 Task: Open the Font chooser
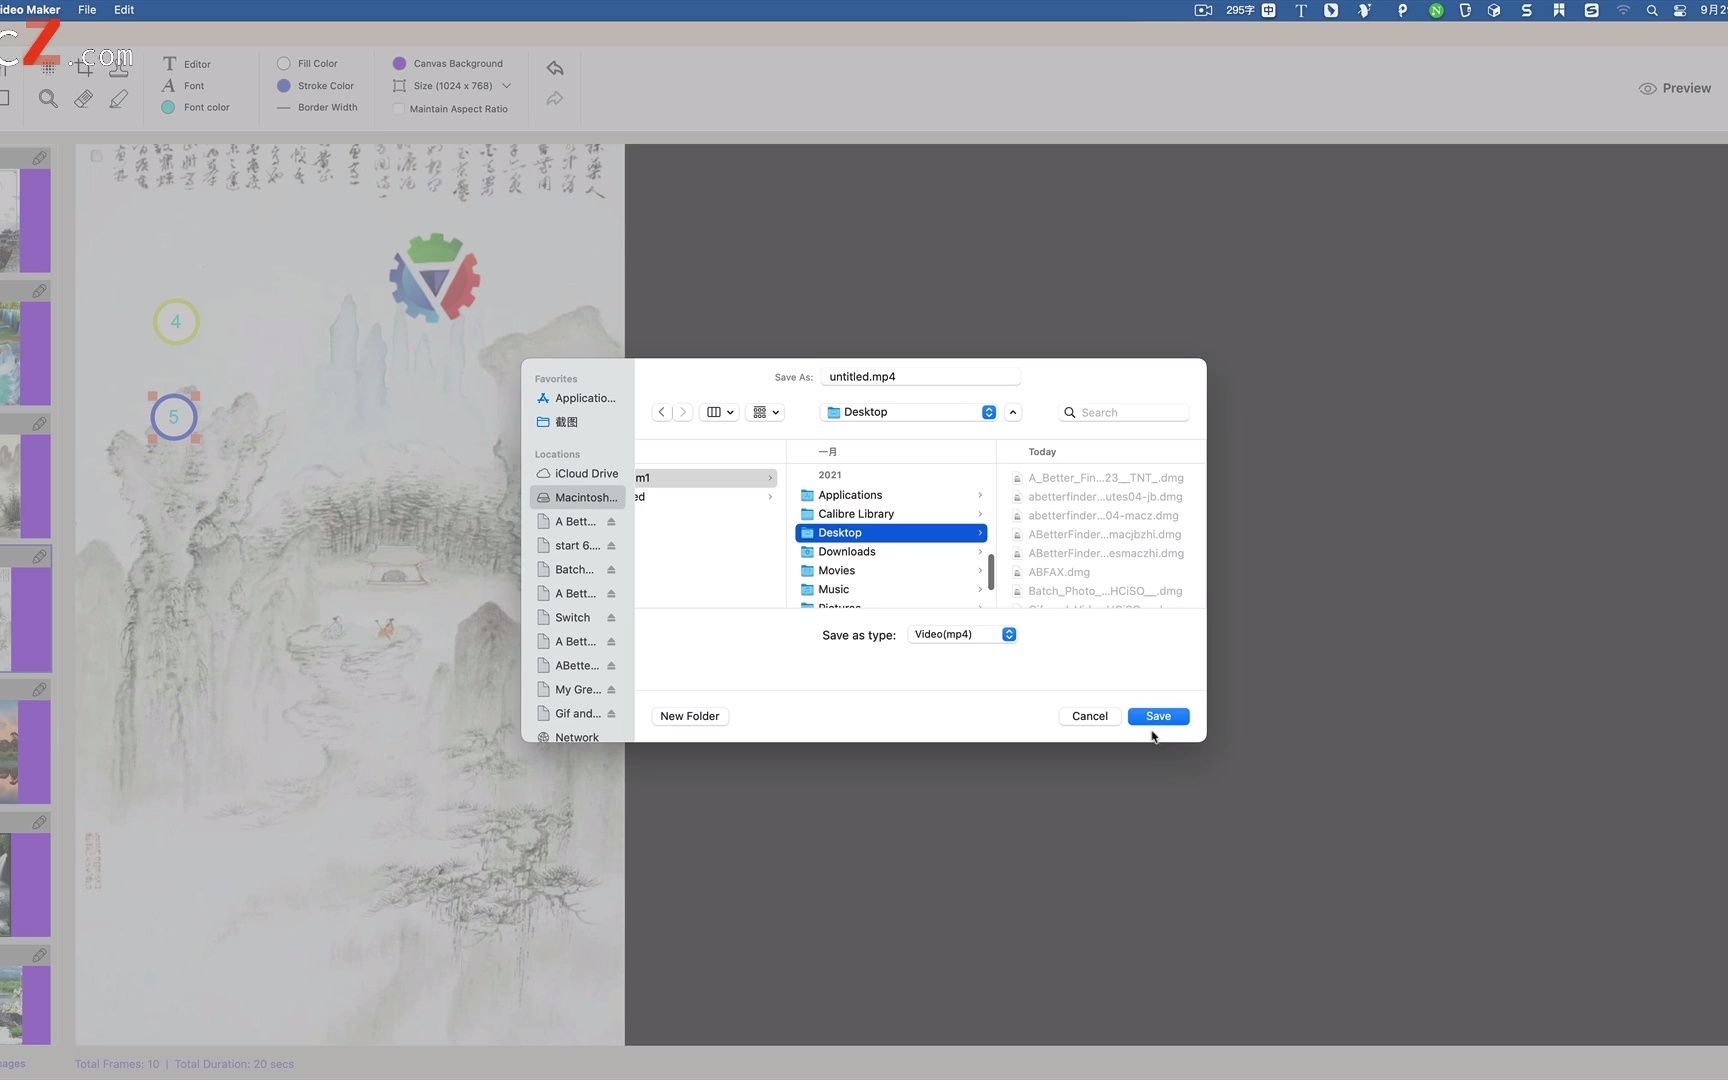(183, 86)
